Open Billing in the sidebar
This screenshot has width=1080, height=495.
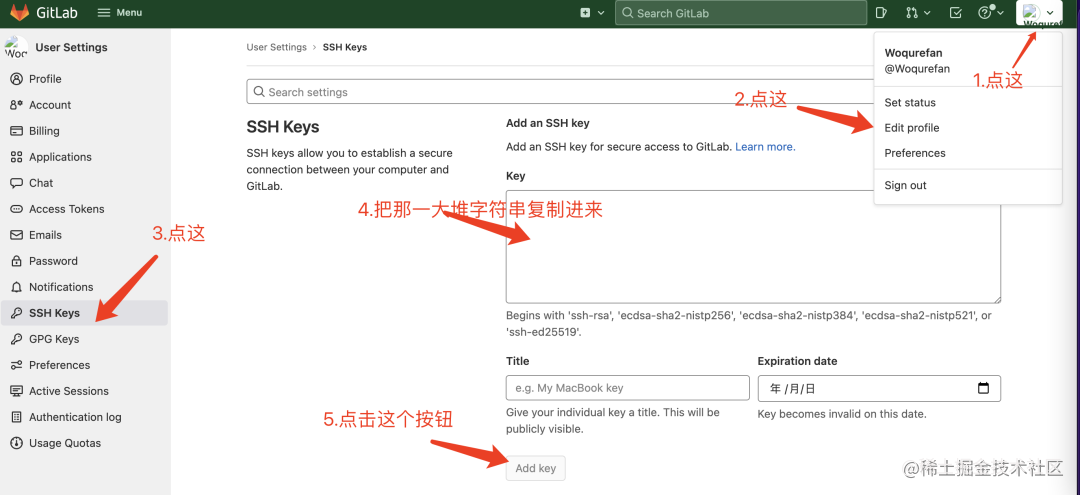(x=44, y=131)
